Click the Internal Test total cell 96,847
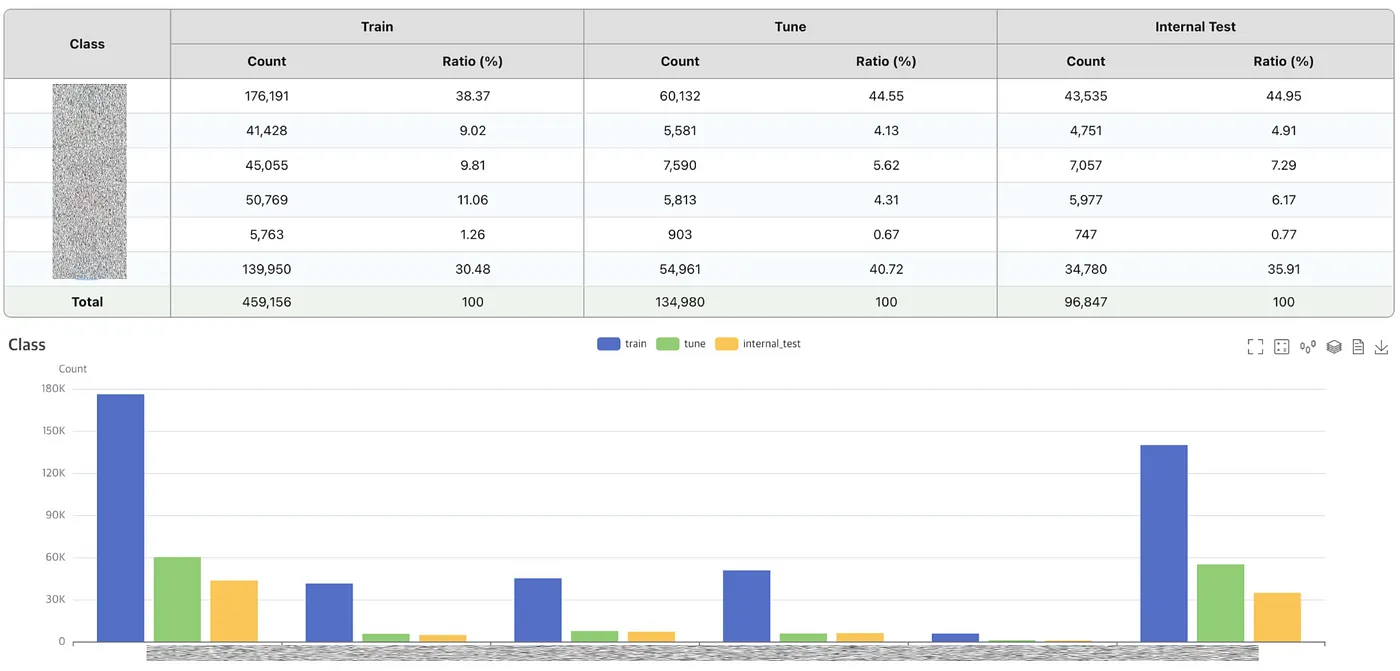This screenshot has height=671, width=1400. coord(1086,302)
